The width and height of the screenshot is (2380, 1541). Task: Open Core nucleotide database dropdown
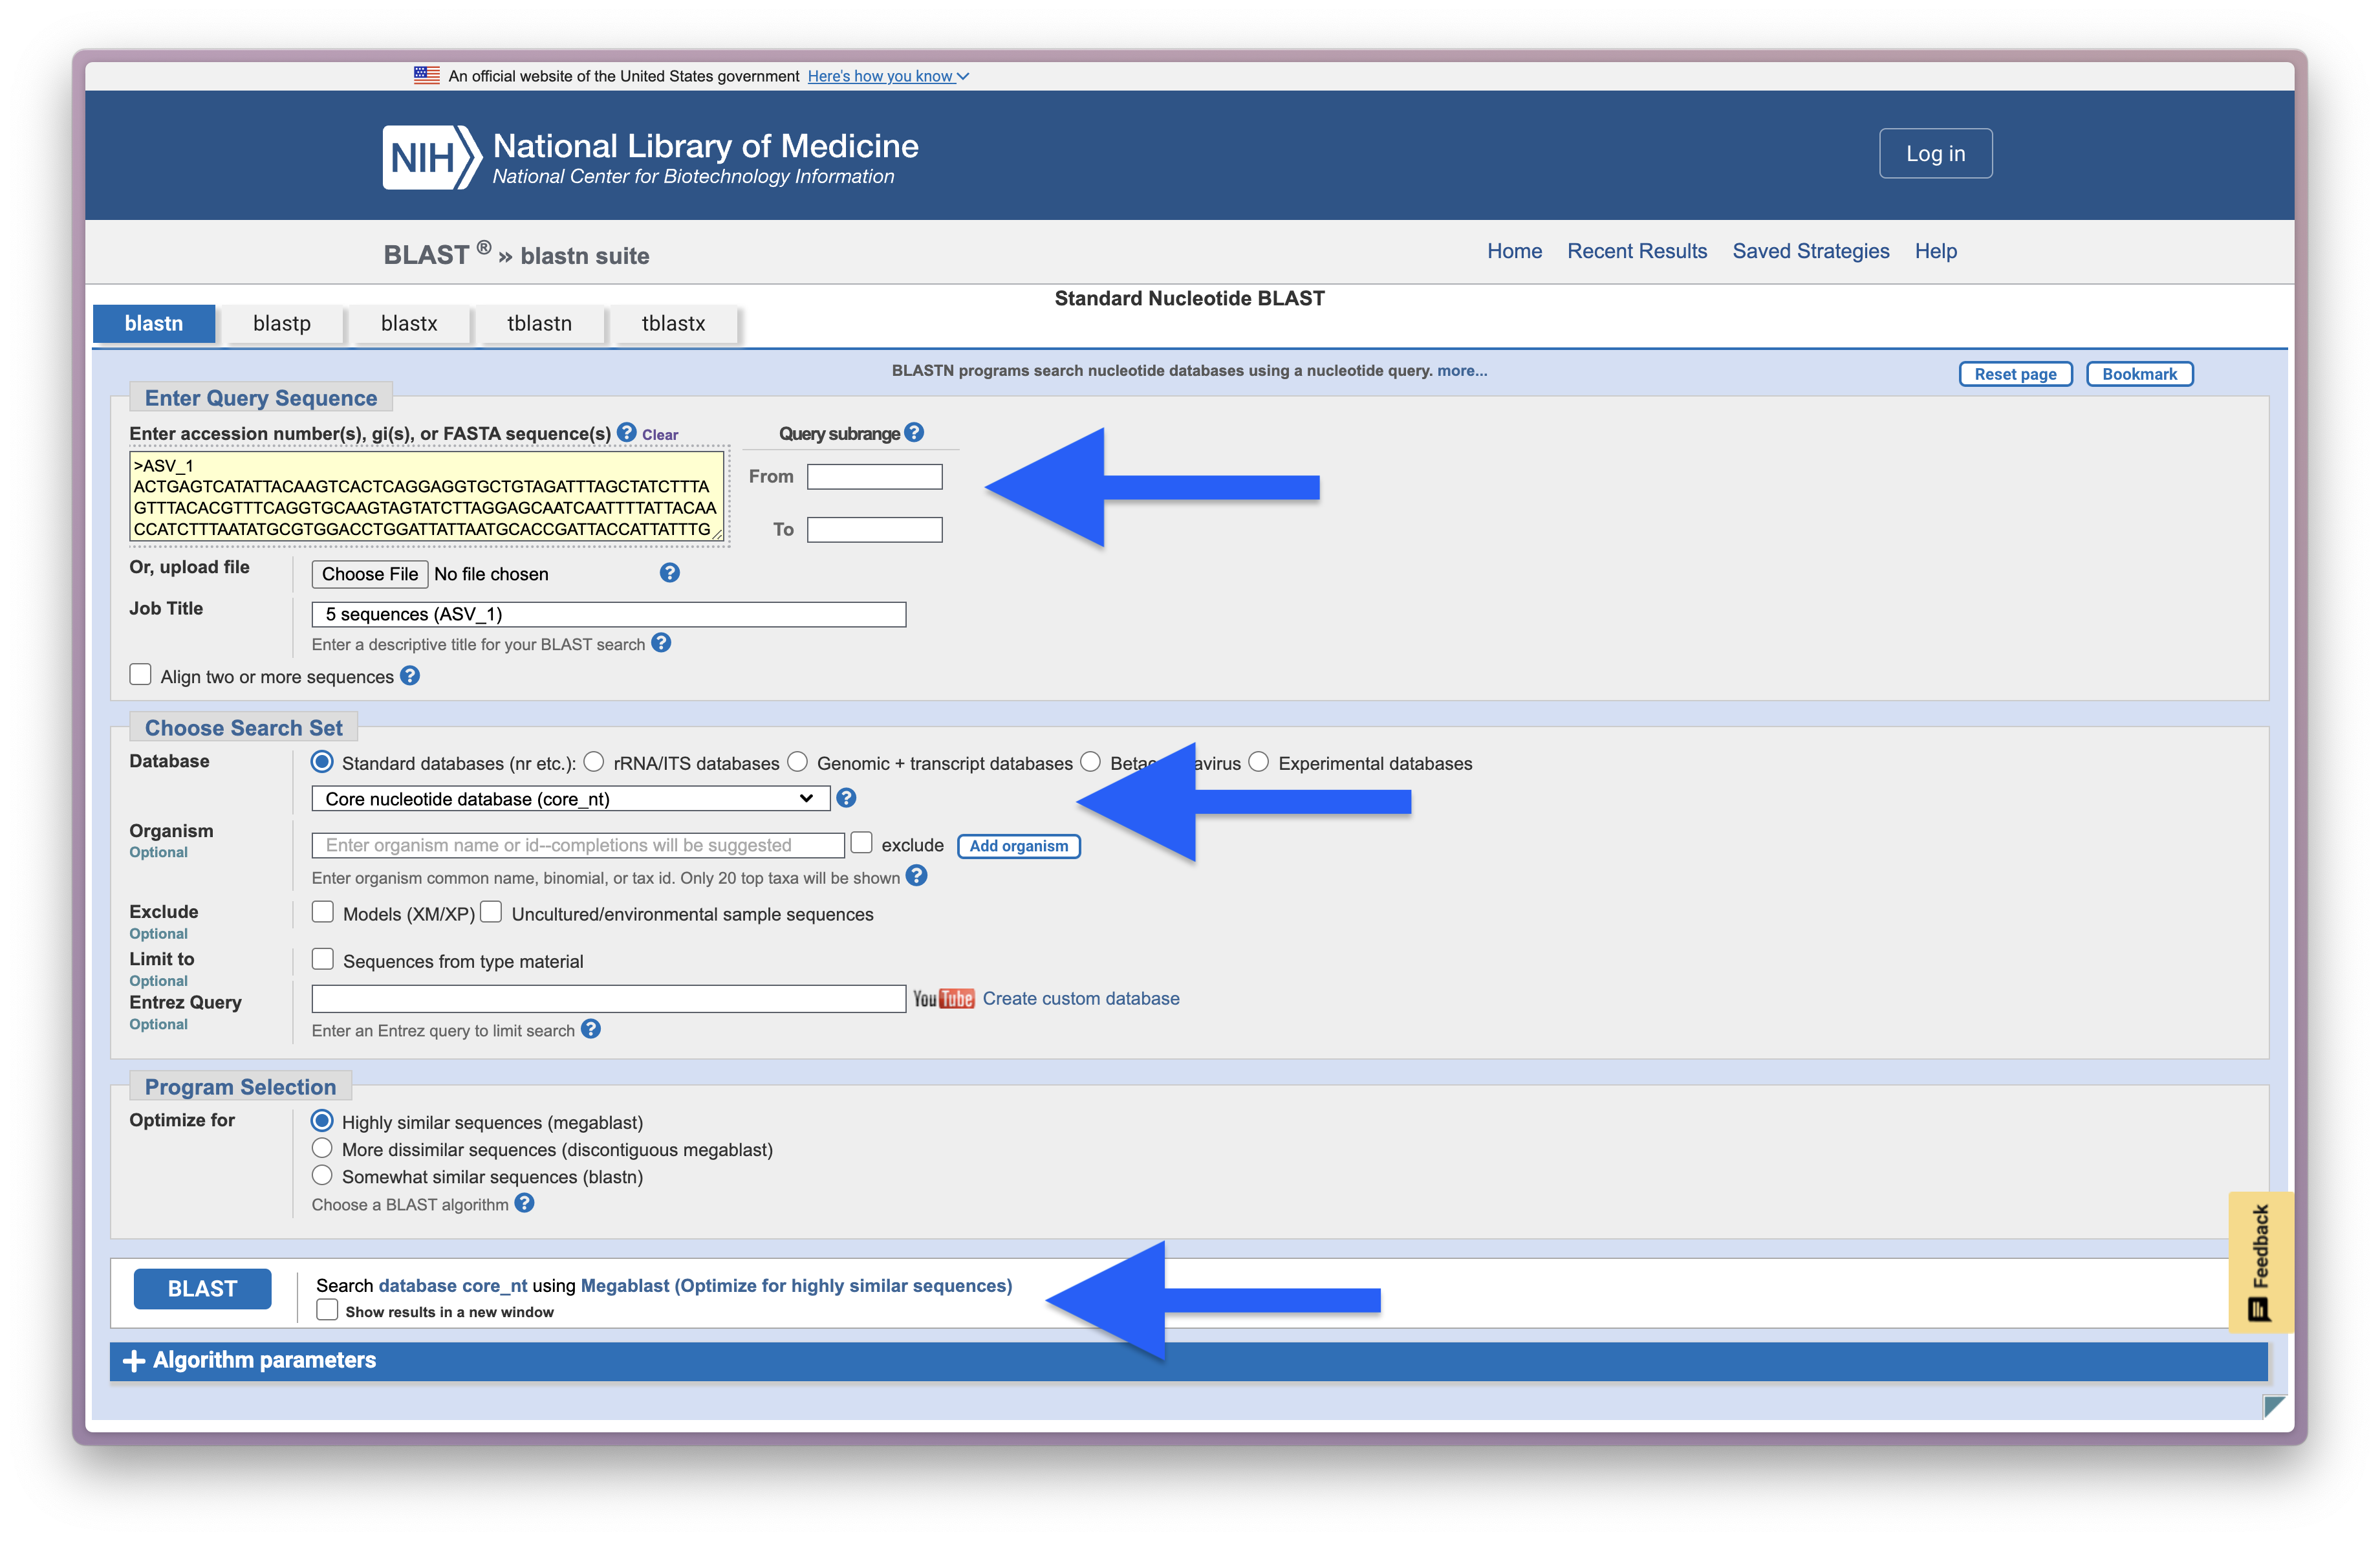click(571, 798)
